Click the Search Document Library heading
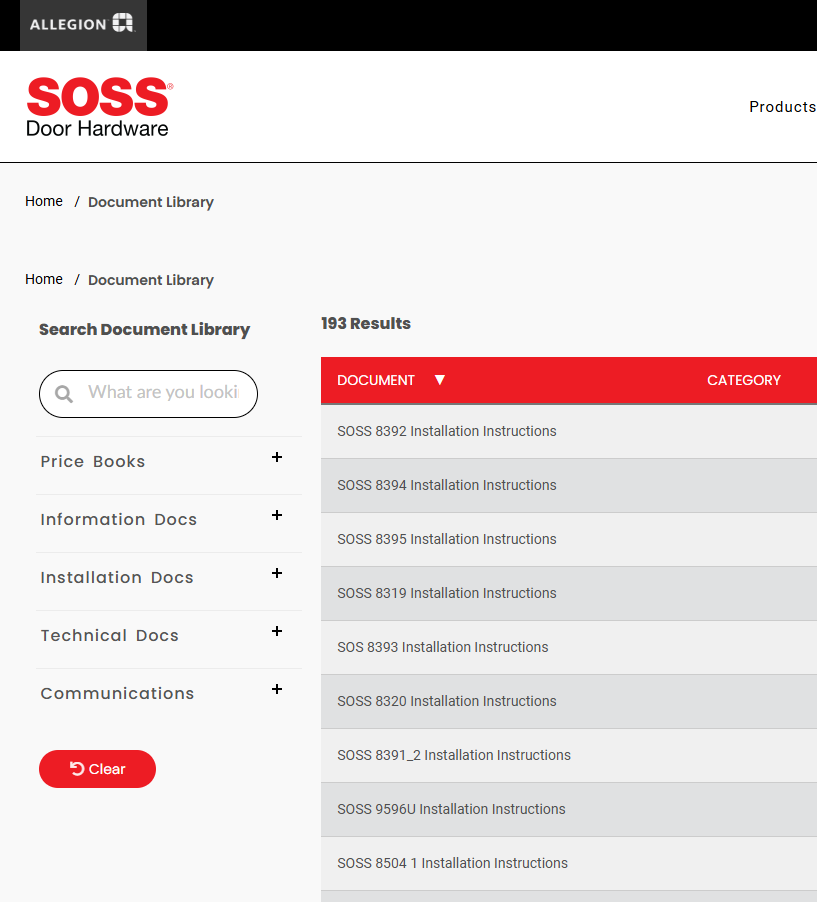817x902 pixels. point(144,330)
